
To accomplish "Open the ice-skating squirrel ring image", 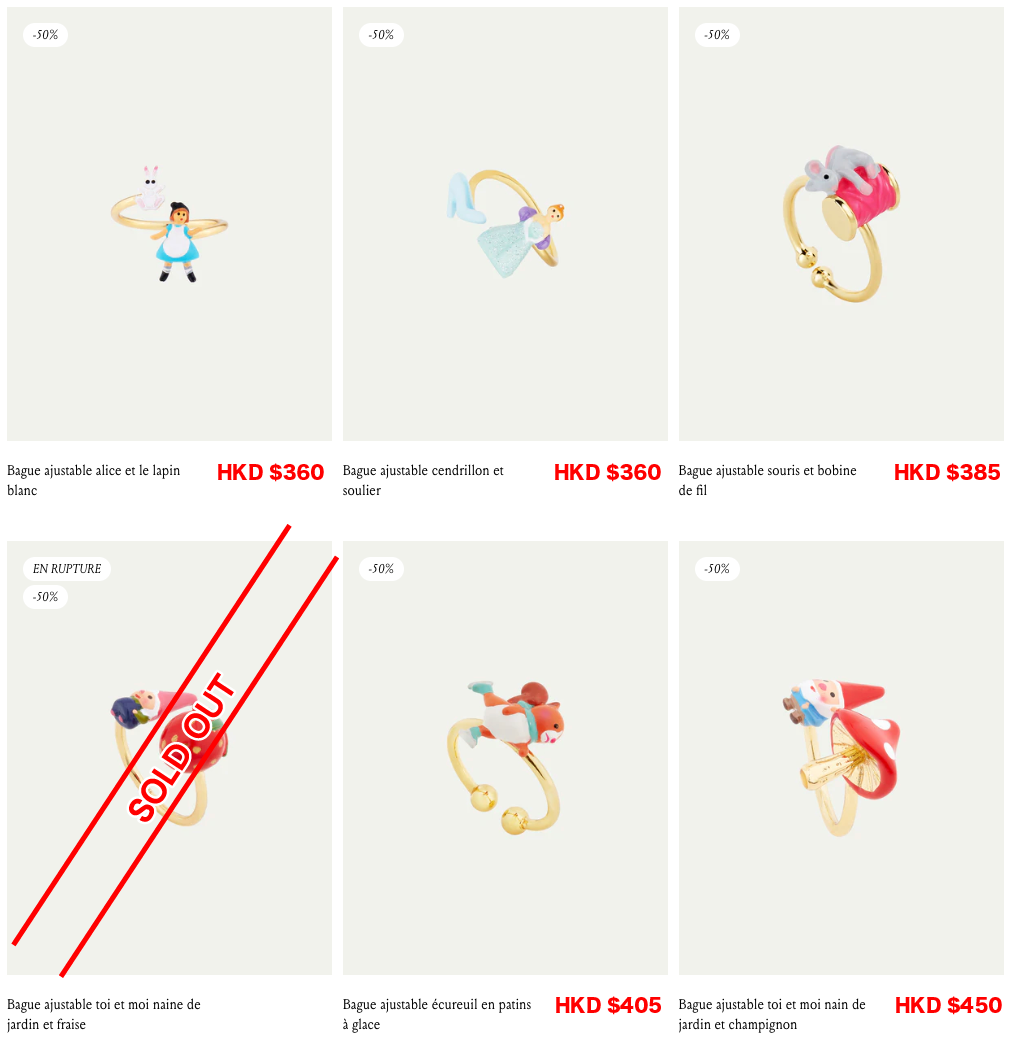I will click(506, 758).
